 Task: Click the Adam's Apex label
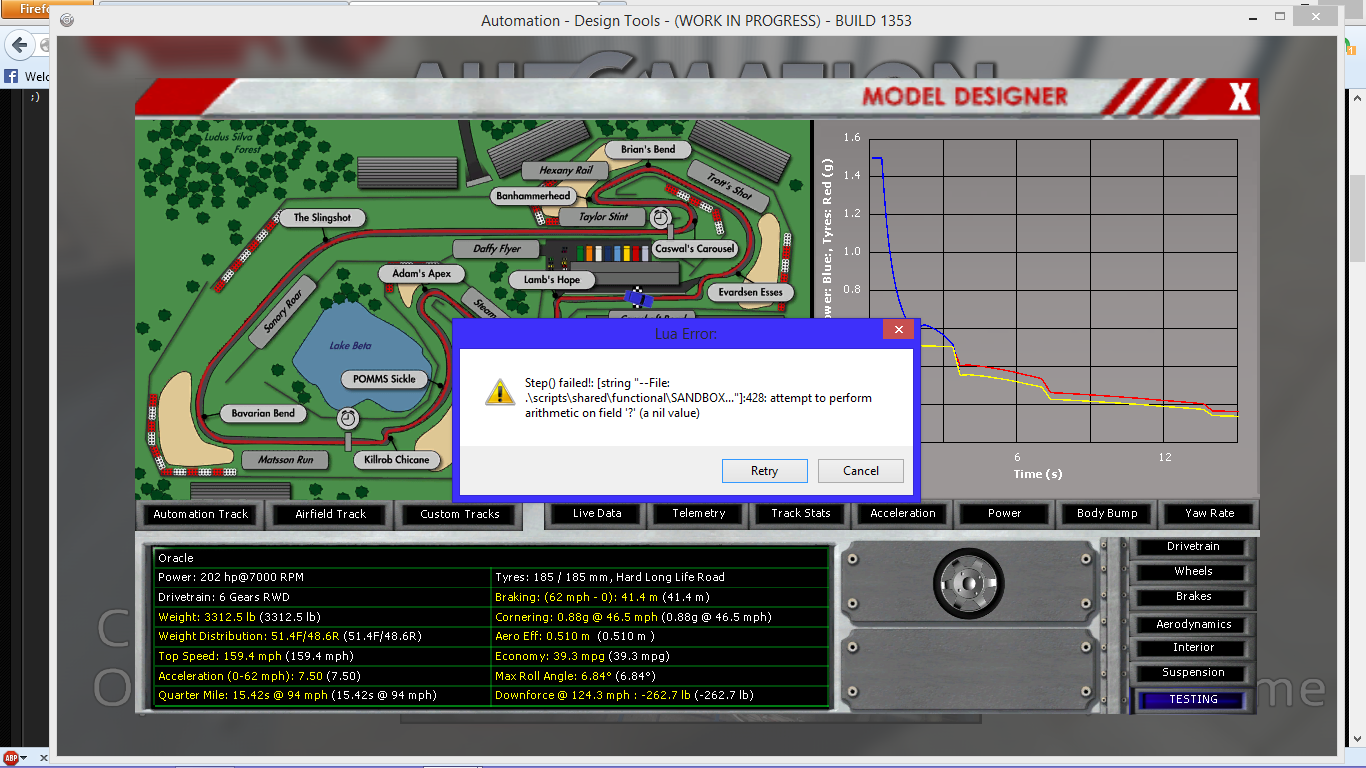tap(421, 274)
